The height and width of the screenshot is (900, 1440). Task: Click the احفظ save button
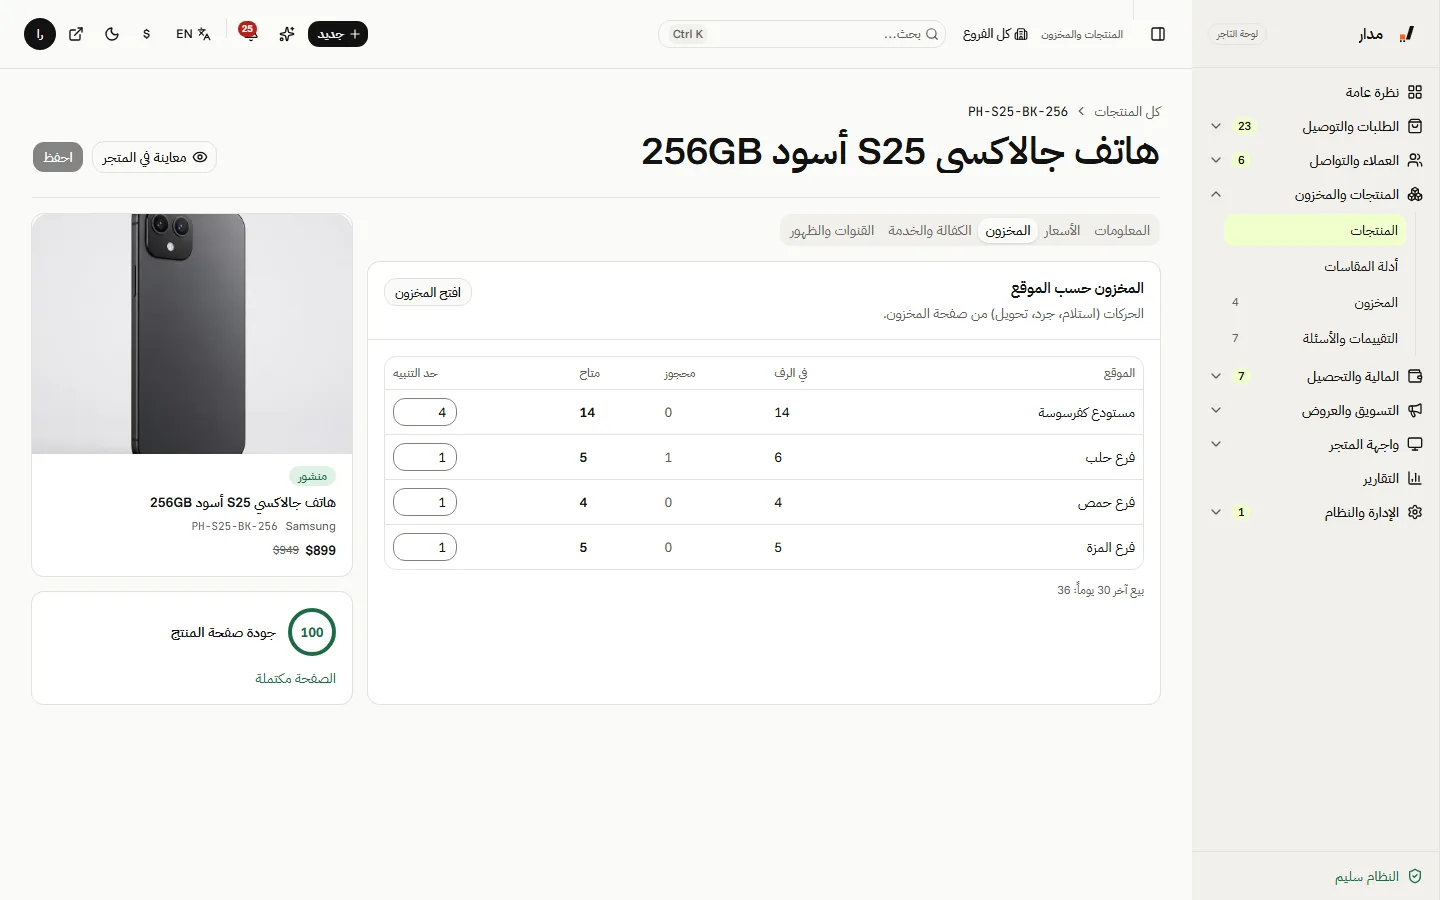click(x=58, y=157)
